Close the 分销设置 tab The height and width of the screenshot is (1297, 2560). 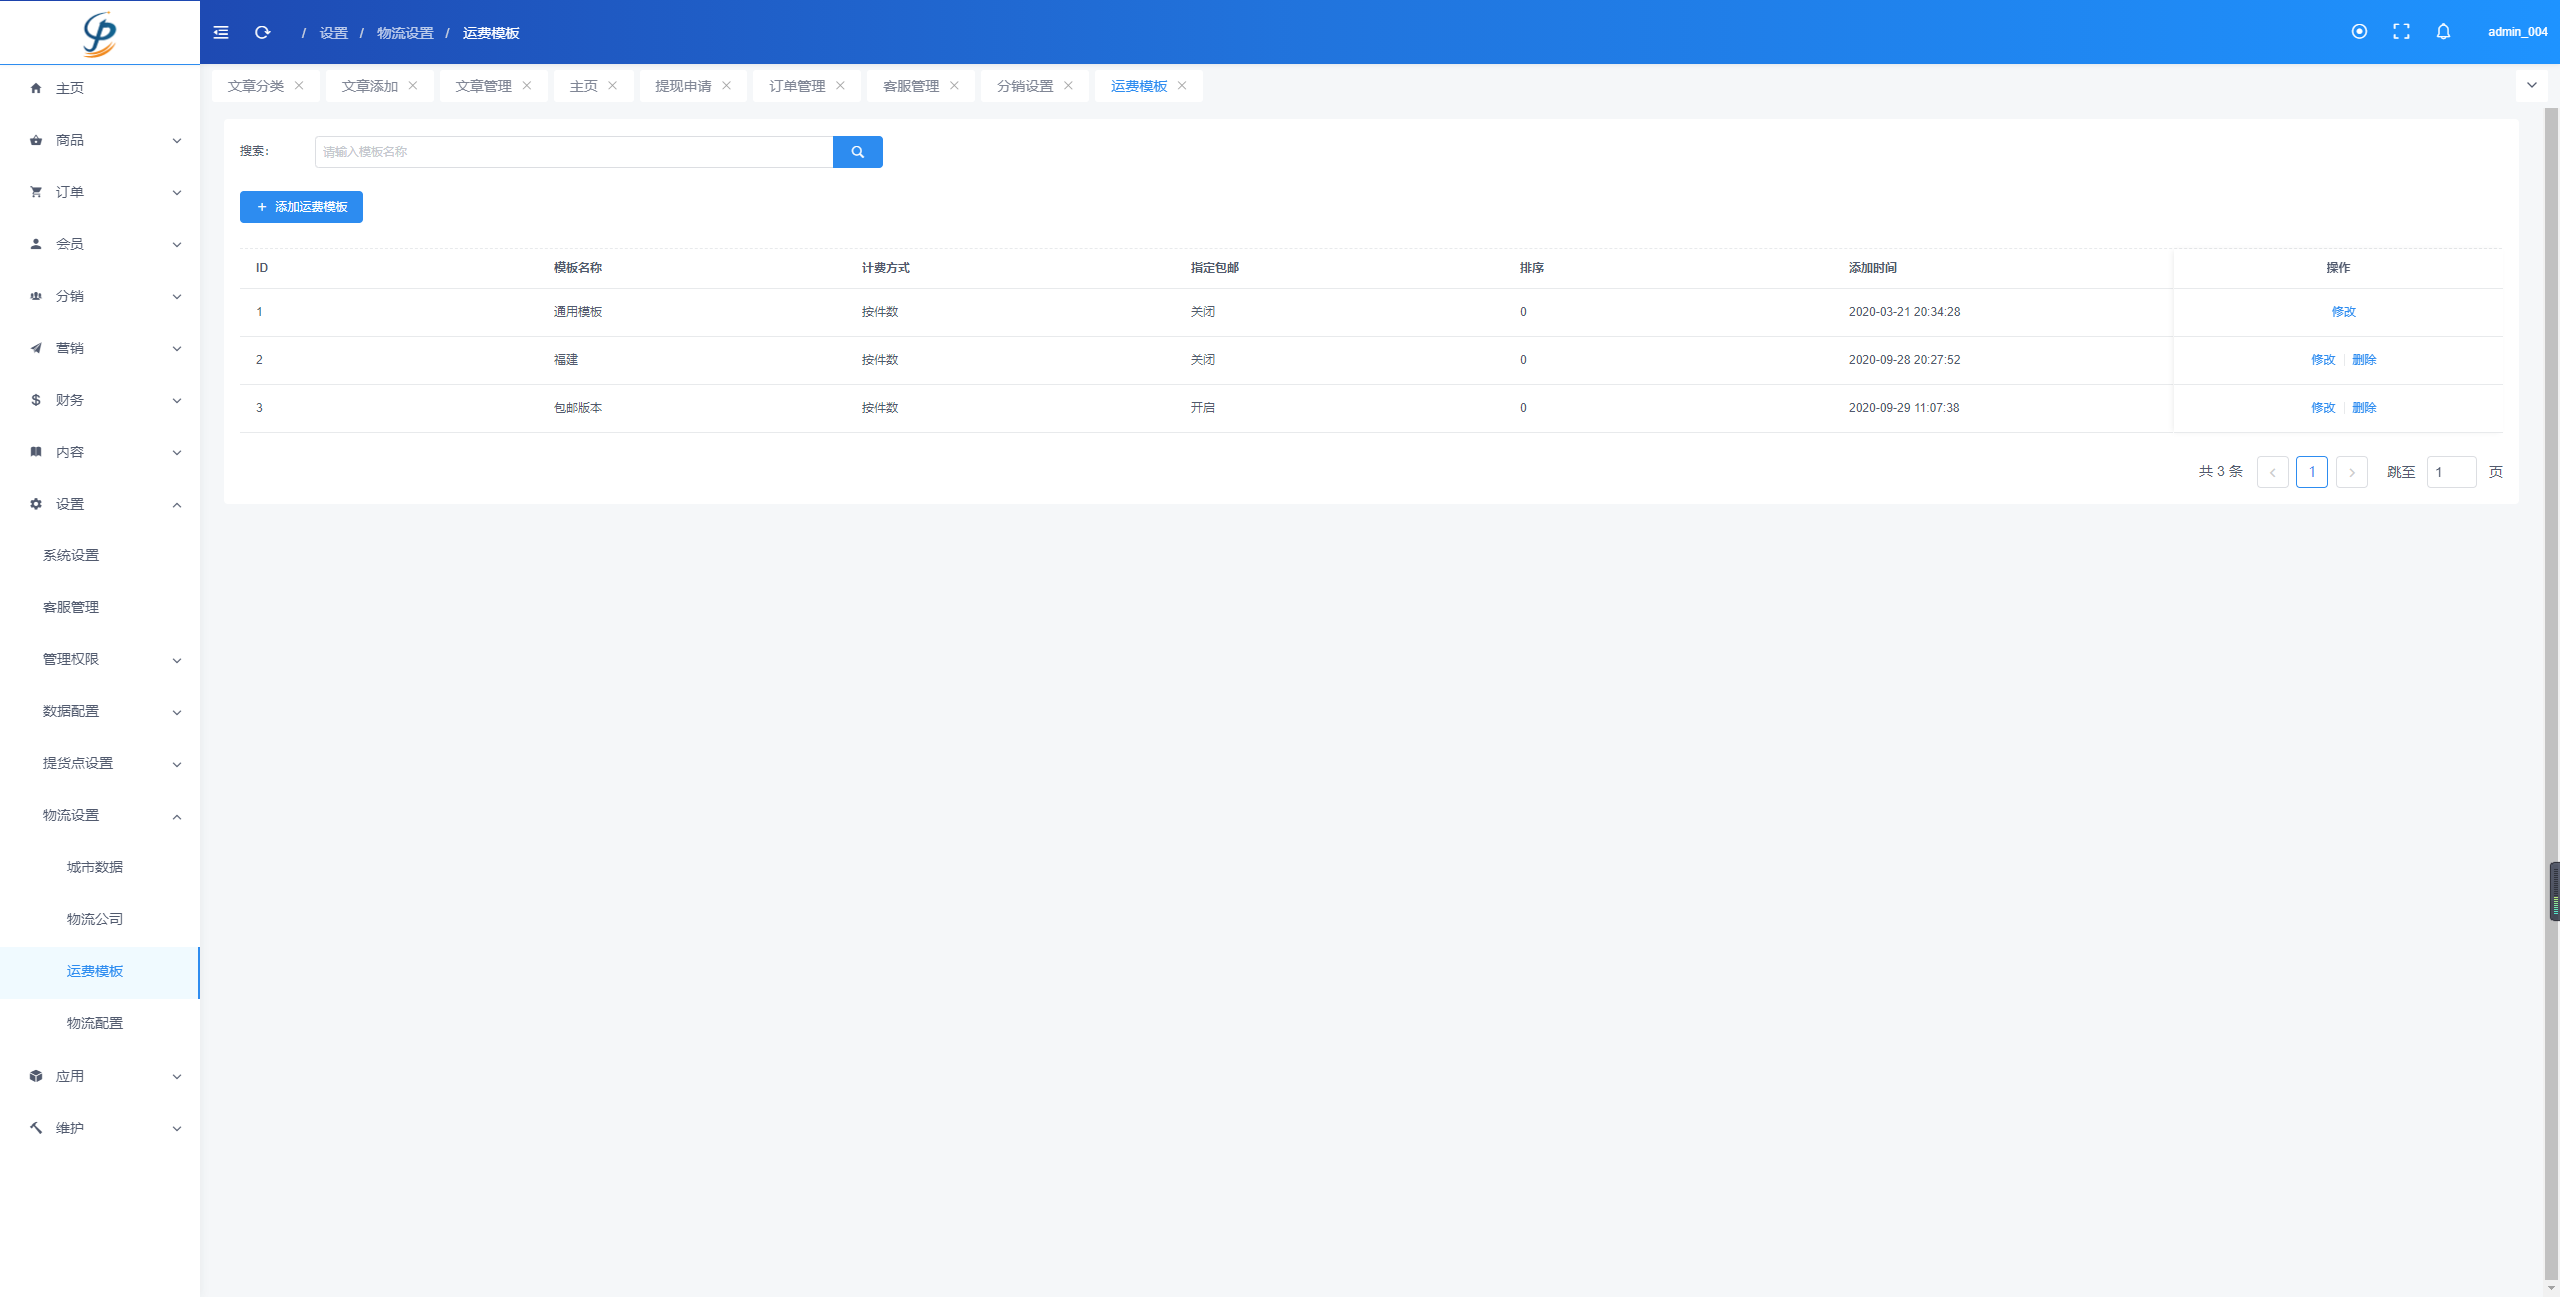click(1069, 86)
